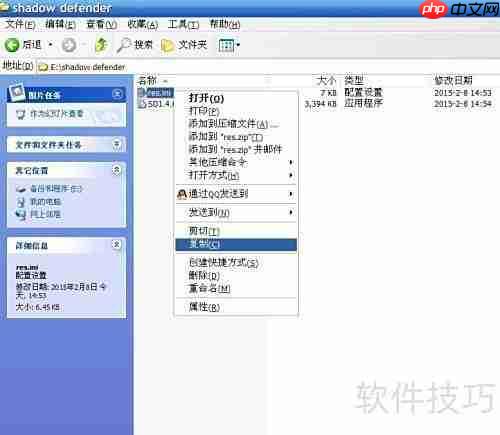This screenshot has height=435, width=500.
Task: Open 我的电脑 link in sidebar
Action: pyautogui.click(x=46, y=202)
